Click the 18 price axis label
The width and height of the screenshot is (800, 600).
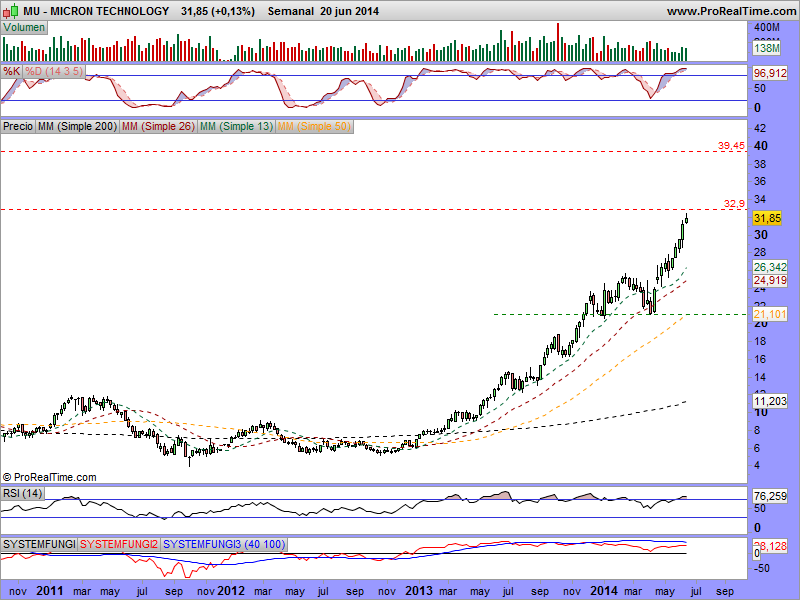(x=760, y=342)
